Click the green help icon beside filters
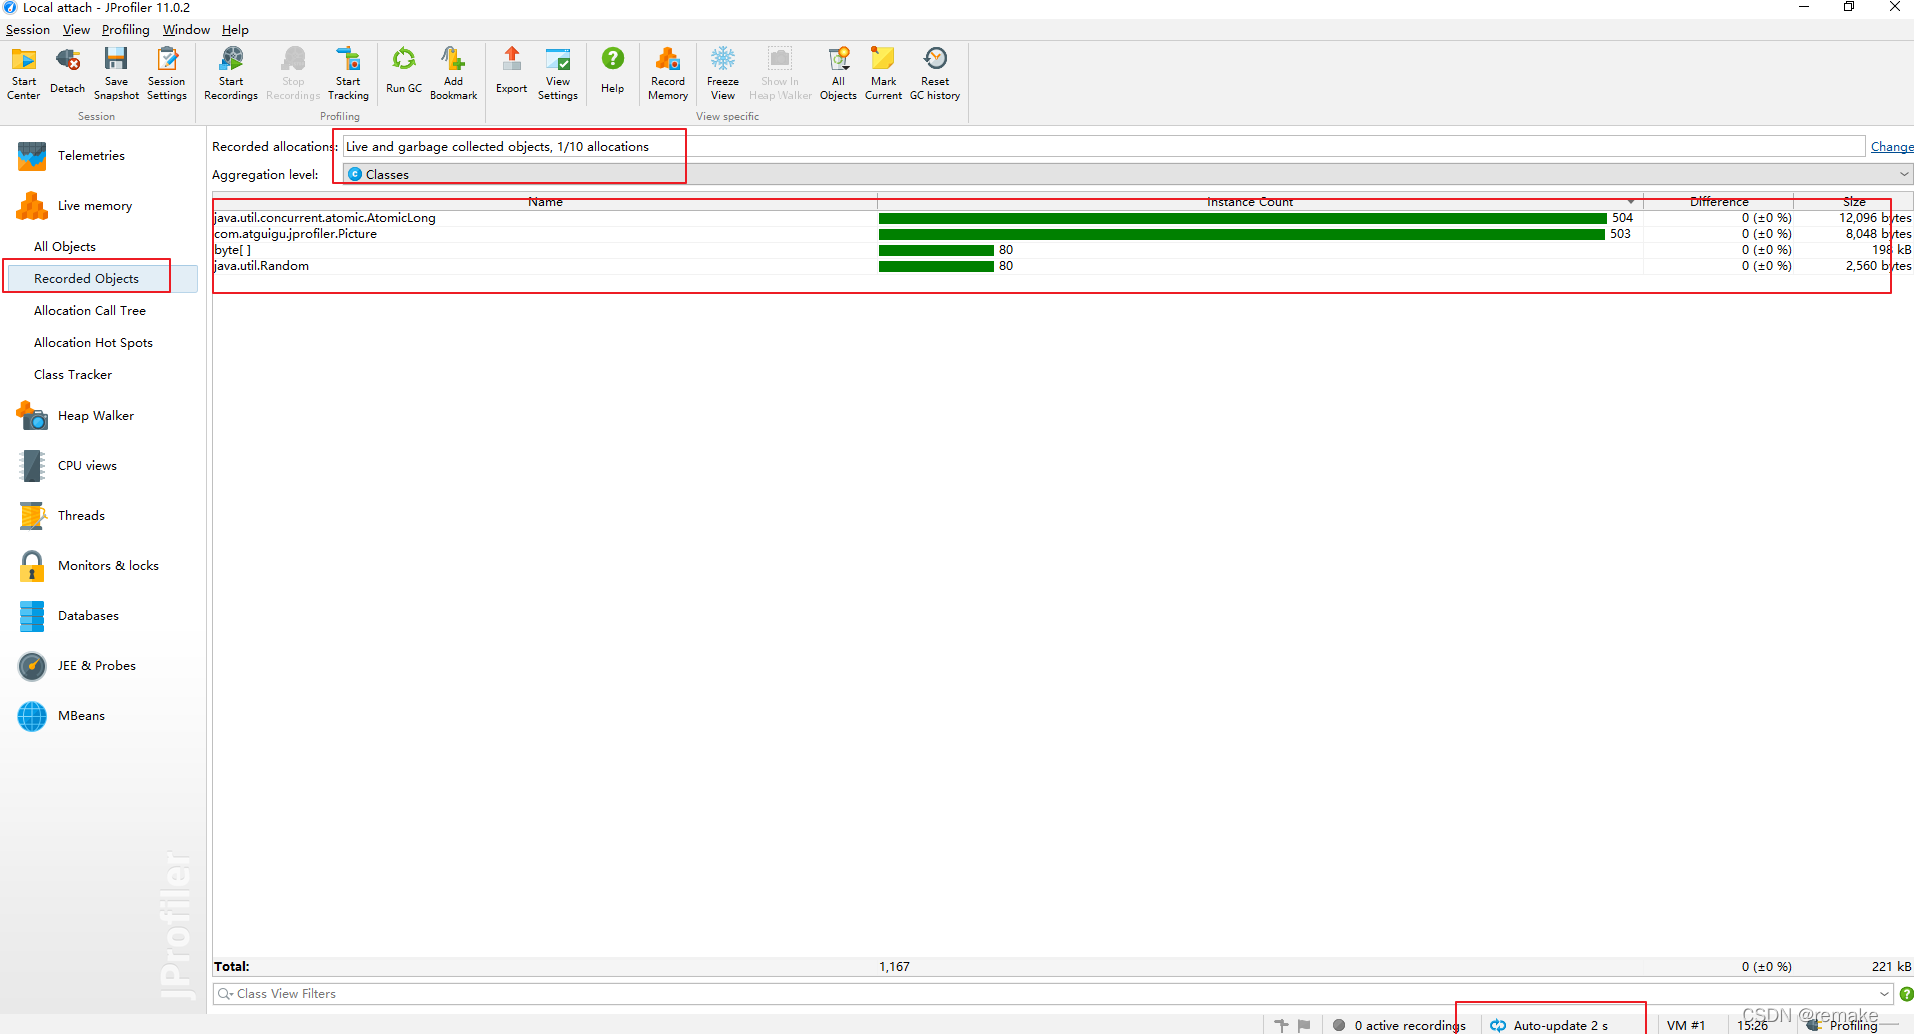This screenshot has width=1914, height=1034. 1906,994
